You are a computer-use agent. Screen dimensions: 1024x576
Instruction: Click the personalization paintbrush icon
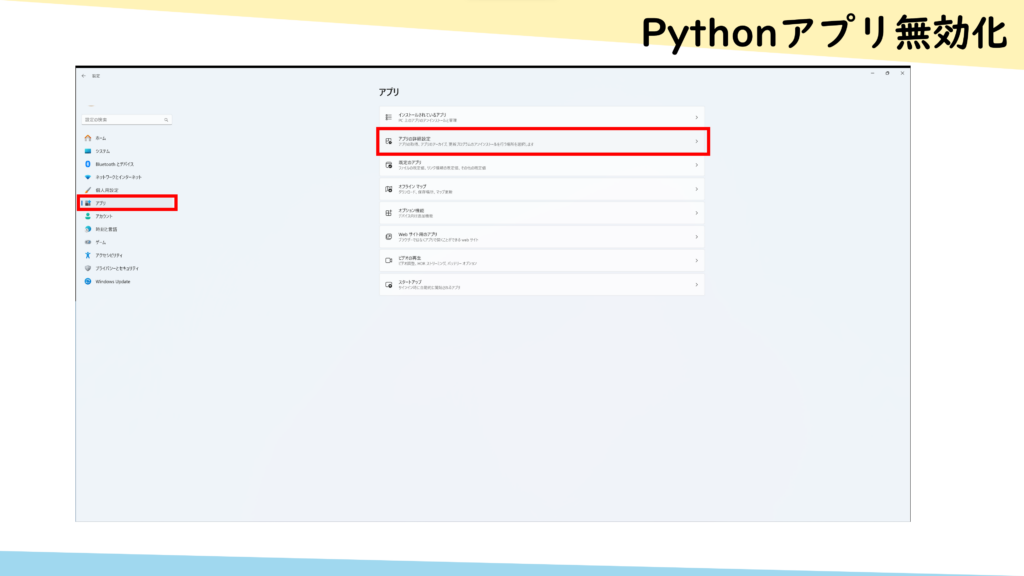point(88,190)
